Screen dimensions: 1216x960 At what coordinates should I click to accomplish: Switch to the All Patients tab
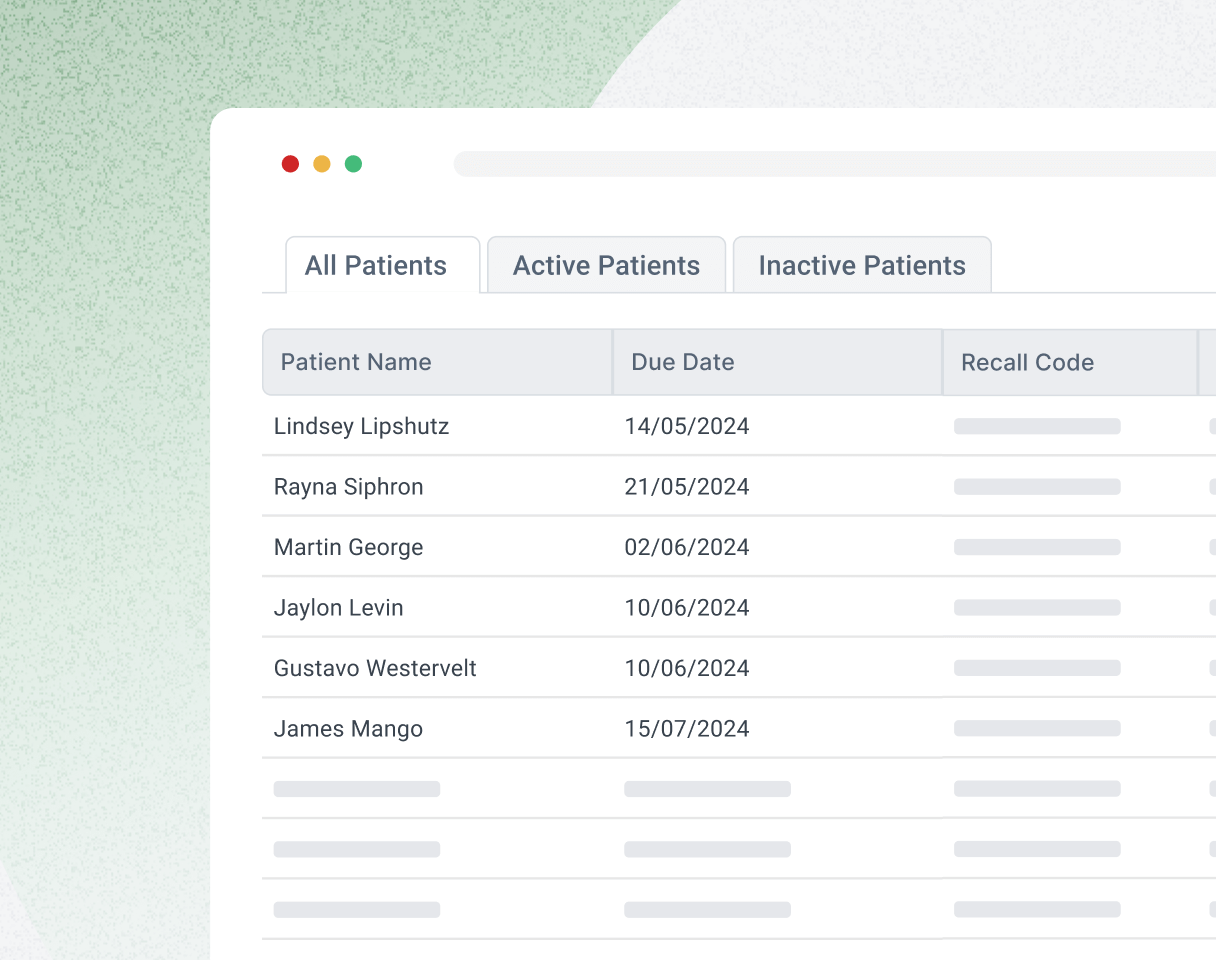(x=376, y=266)
